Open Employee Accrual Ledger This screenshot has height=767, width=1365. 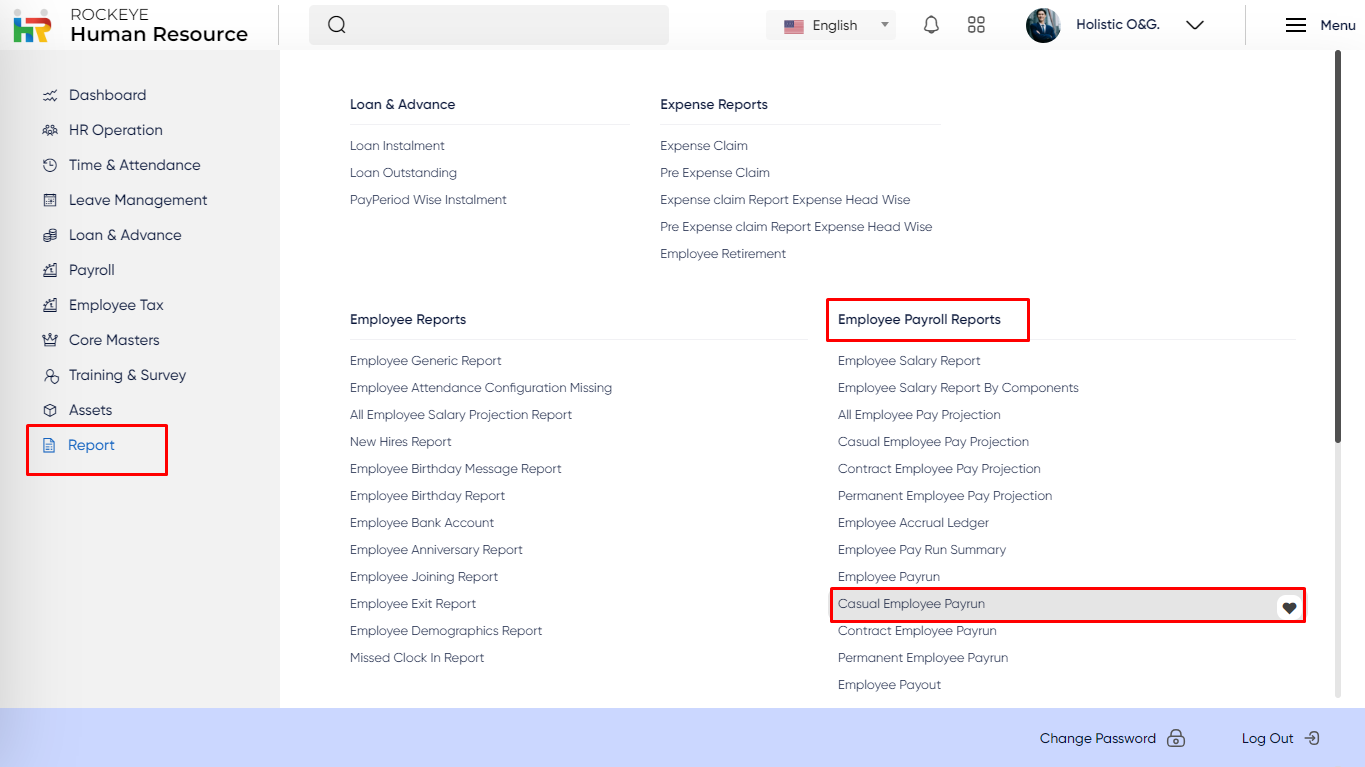913,523
